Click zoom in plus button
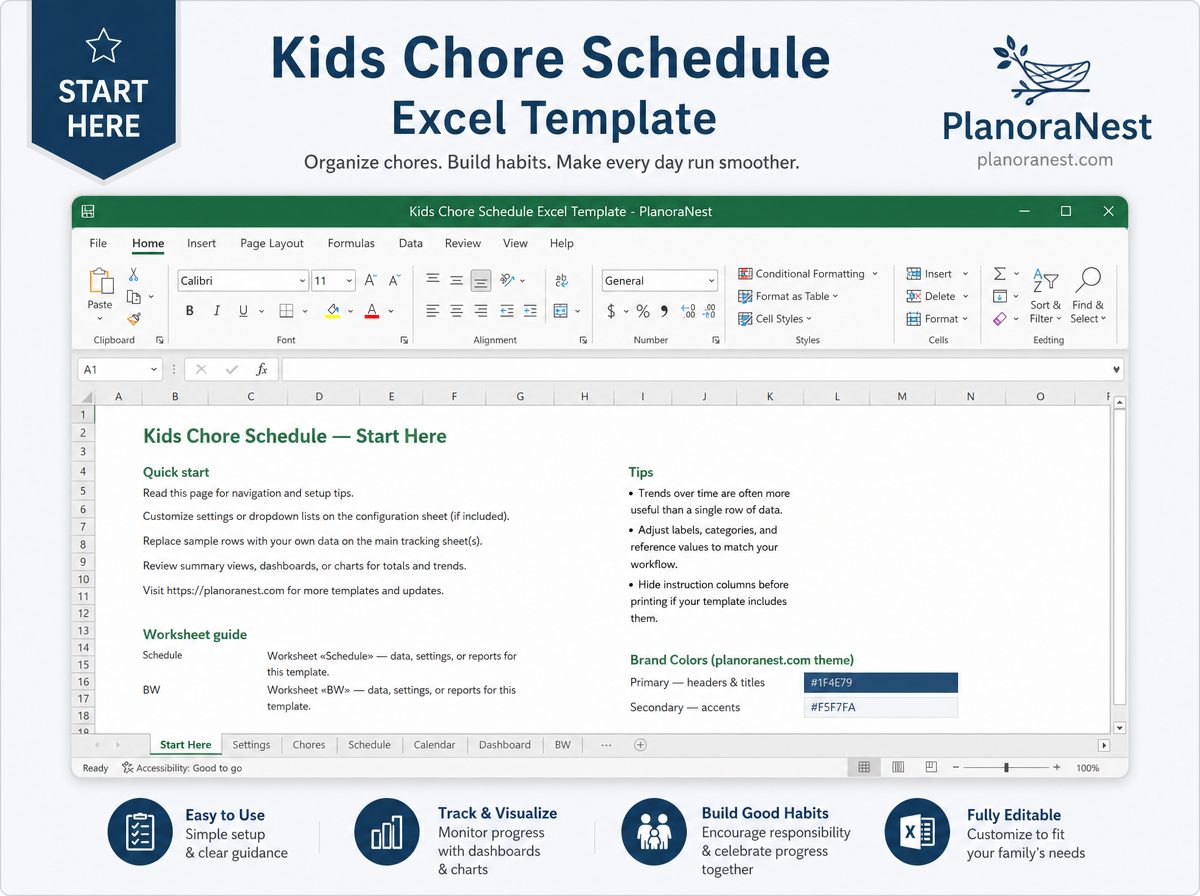 [x=1057, y=767]
